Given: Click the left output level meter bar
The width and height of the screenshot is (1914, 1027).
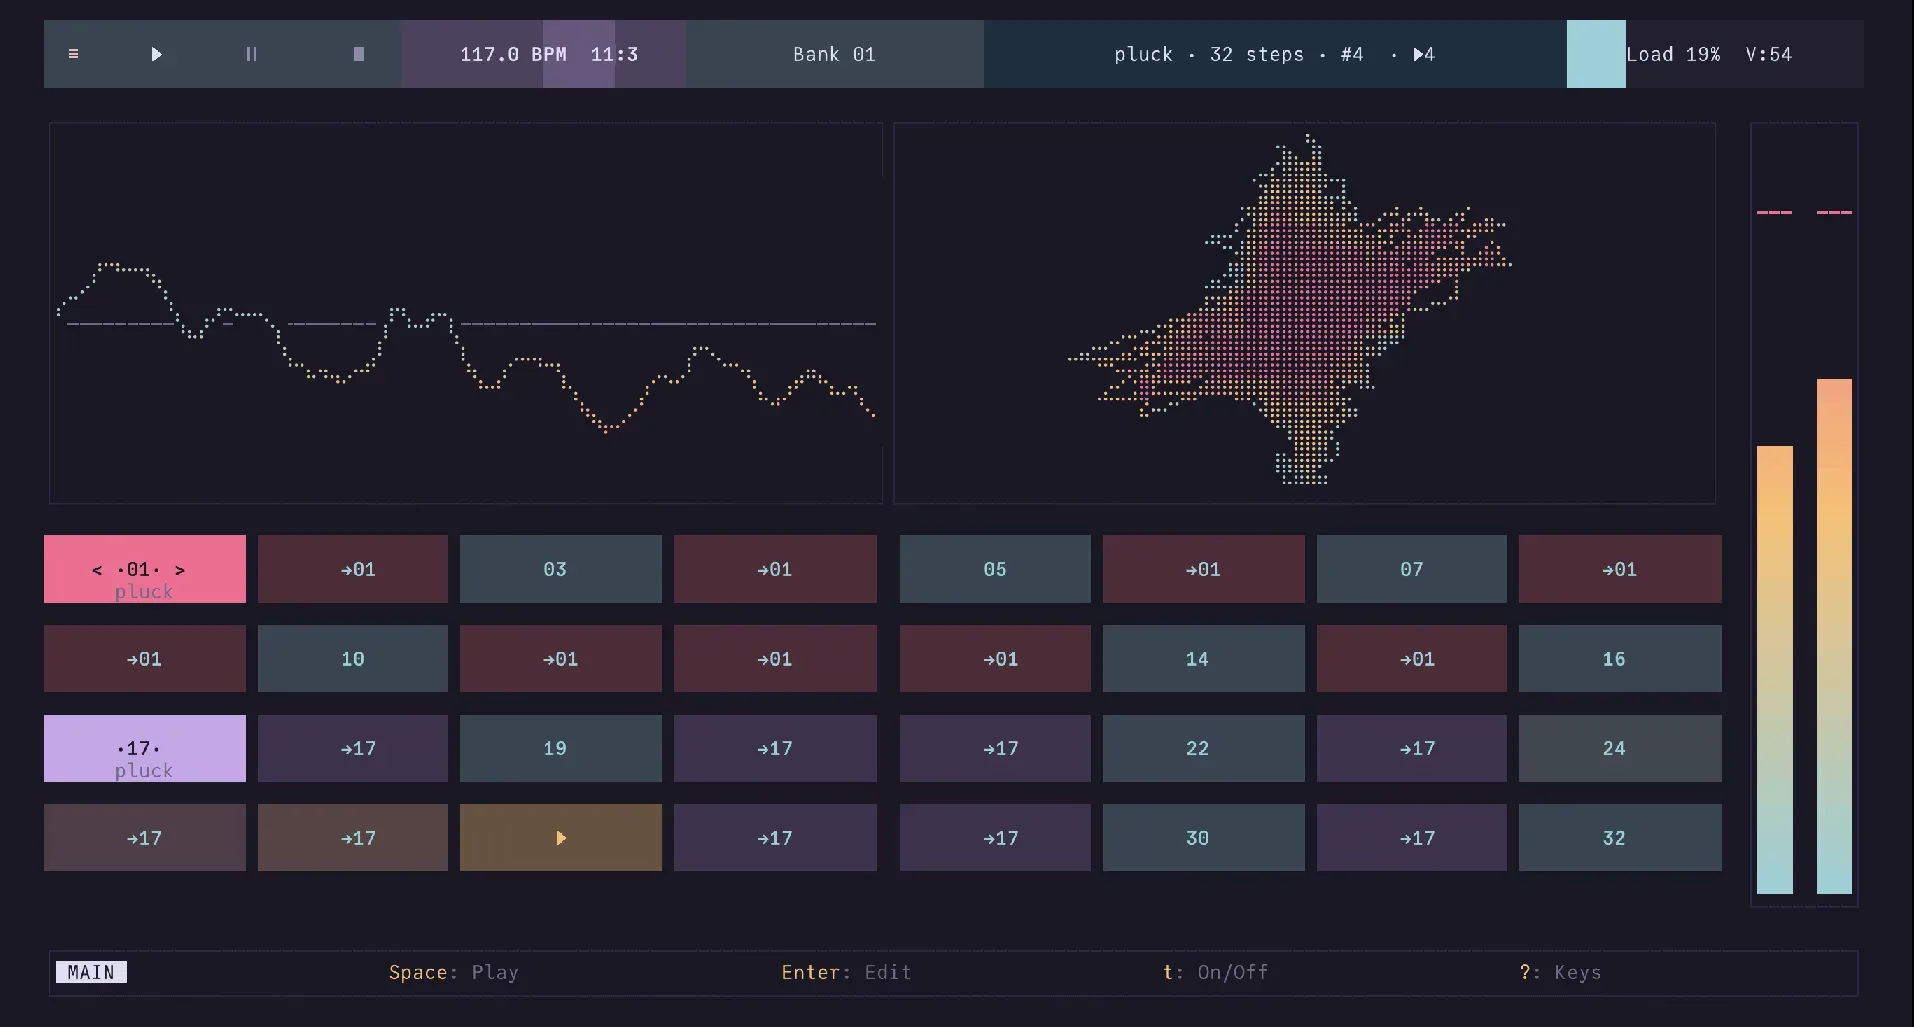Looking at the screenshot, I should pos(1775,670).
